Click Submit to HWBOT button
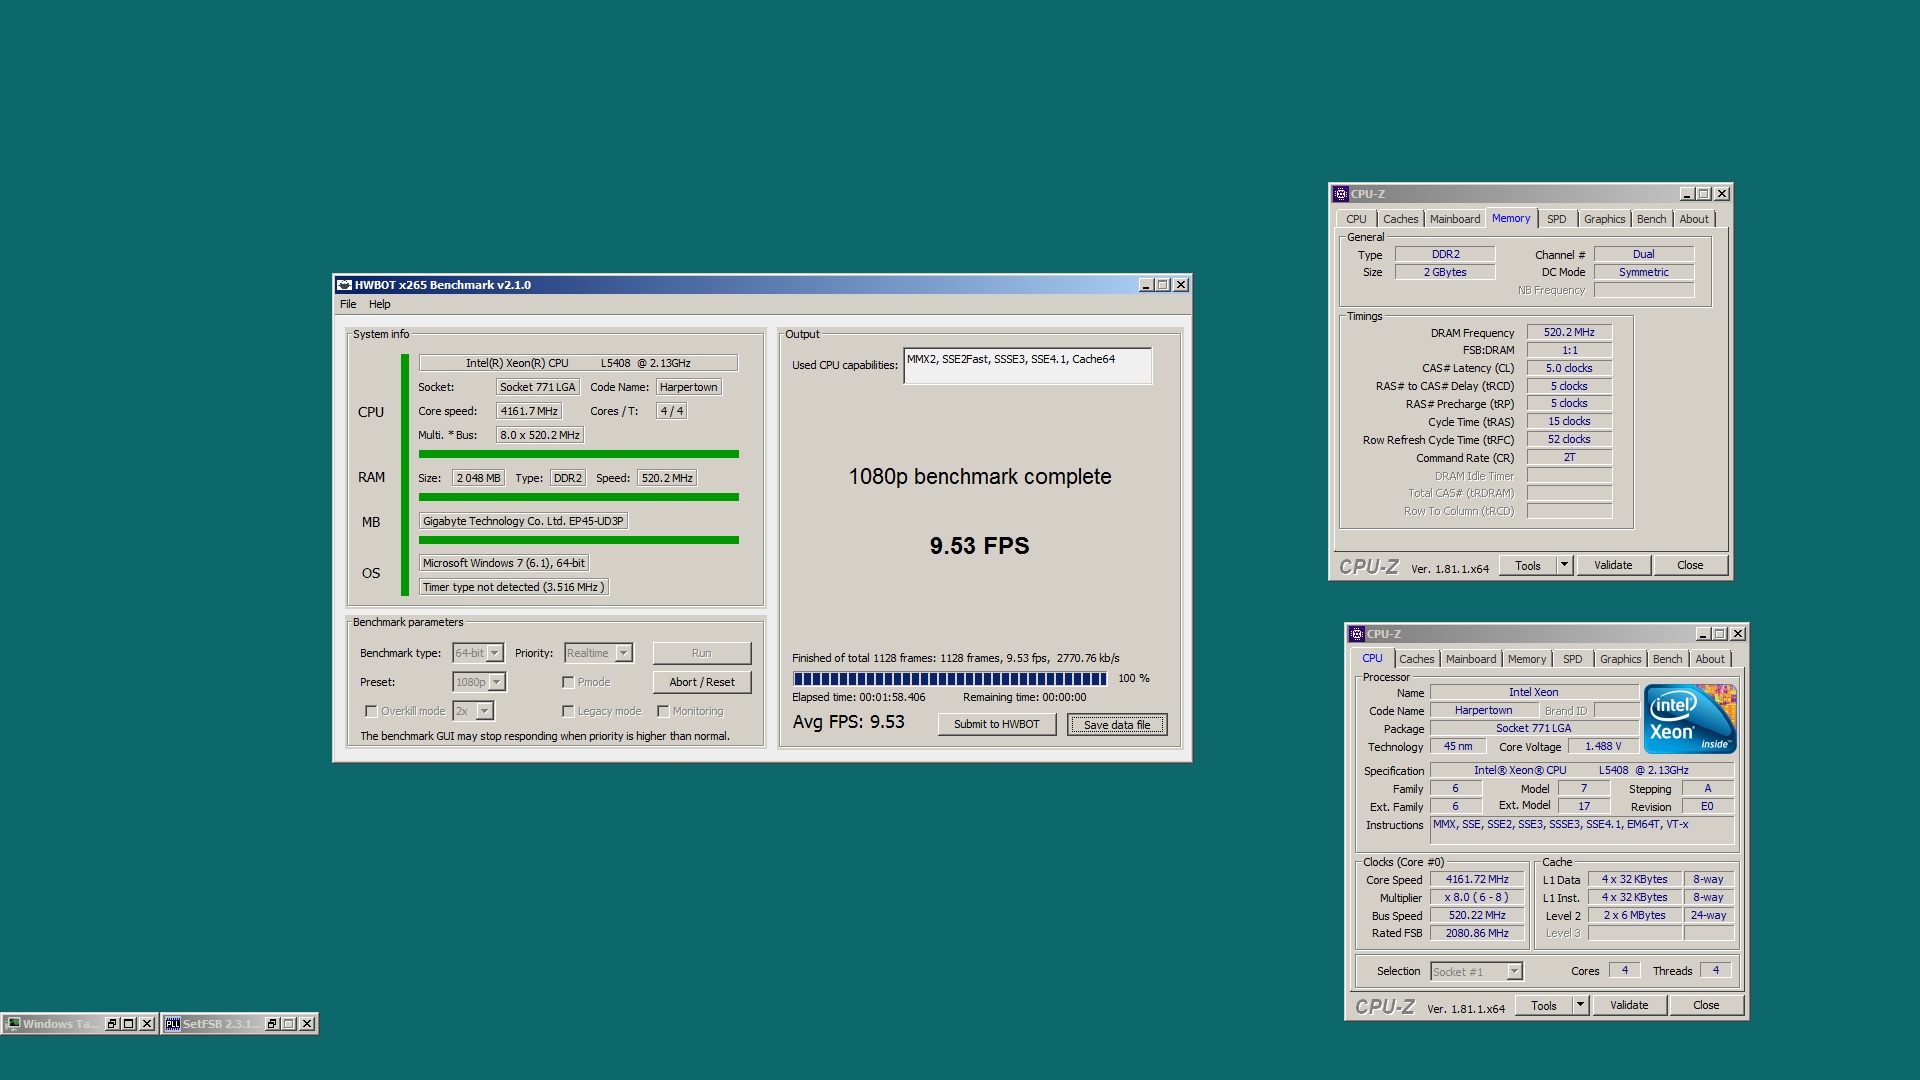 click(x=997, y=724)
